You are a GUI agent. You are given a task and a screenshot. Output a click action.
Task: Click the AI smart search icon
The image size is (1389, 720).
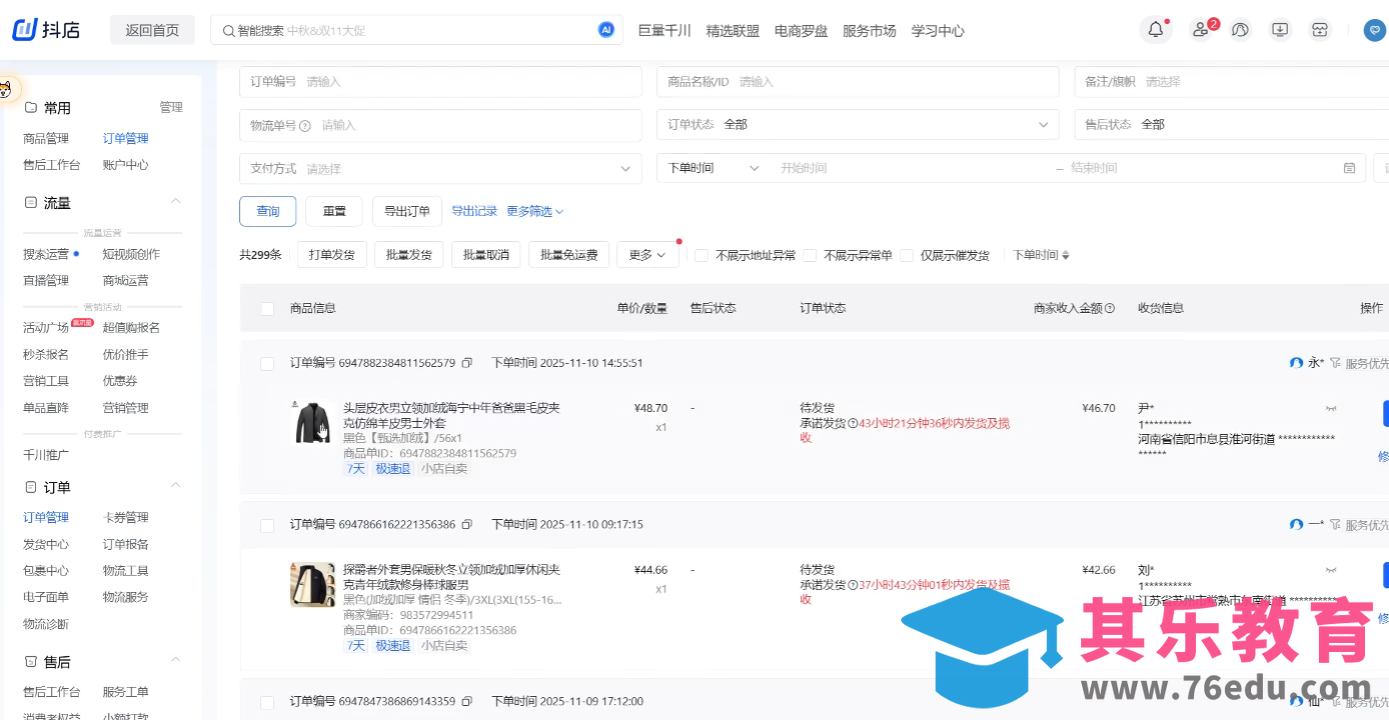[x=606, y=31]
